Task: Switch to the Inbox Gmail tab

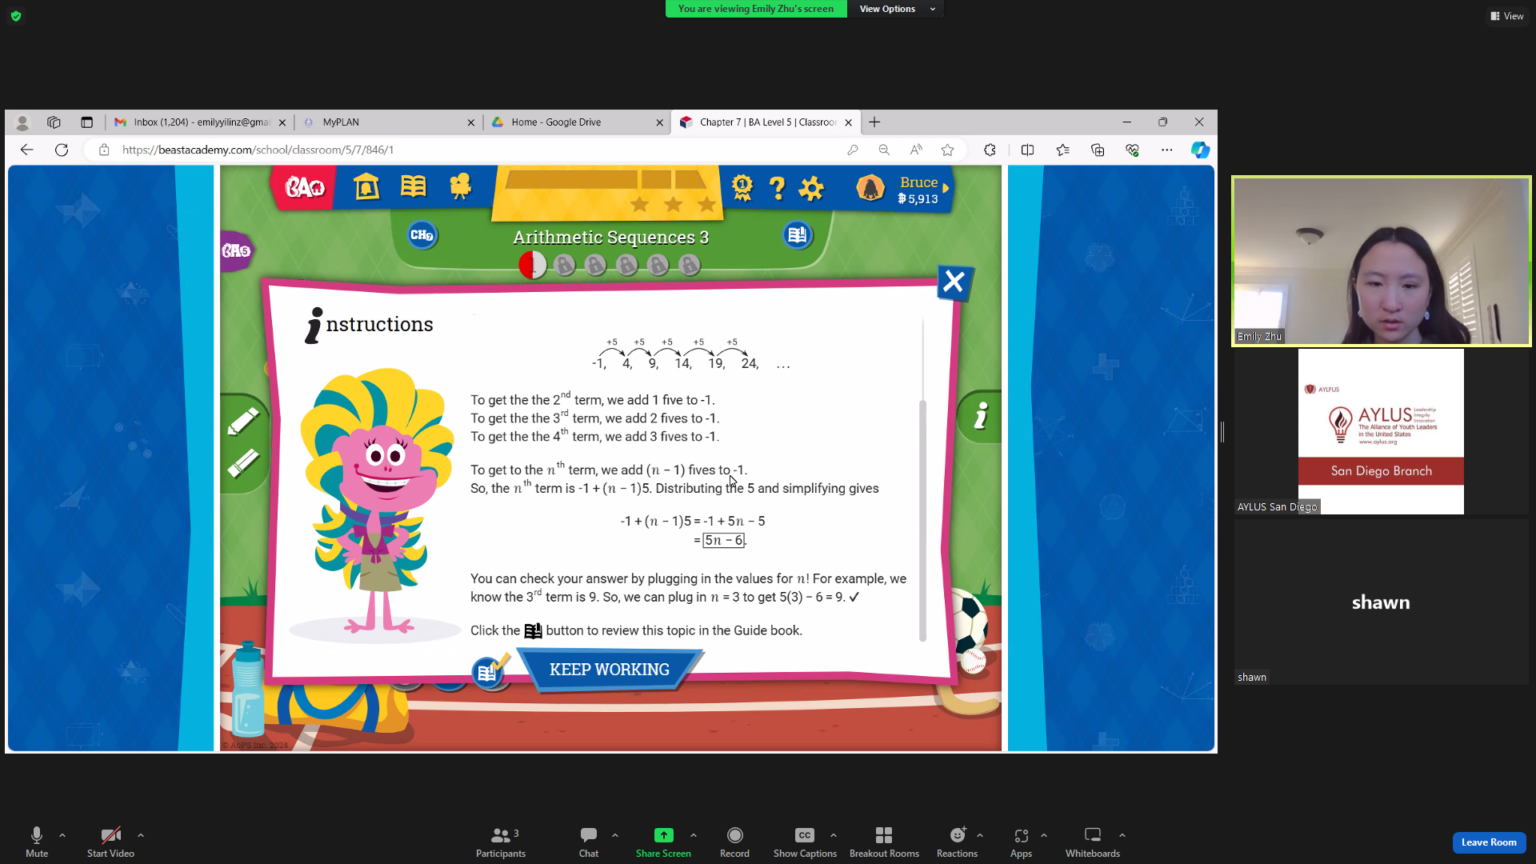Action: pos(200,122)
